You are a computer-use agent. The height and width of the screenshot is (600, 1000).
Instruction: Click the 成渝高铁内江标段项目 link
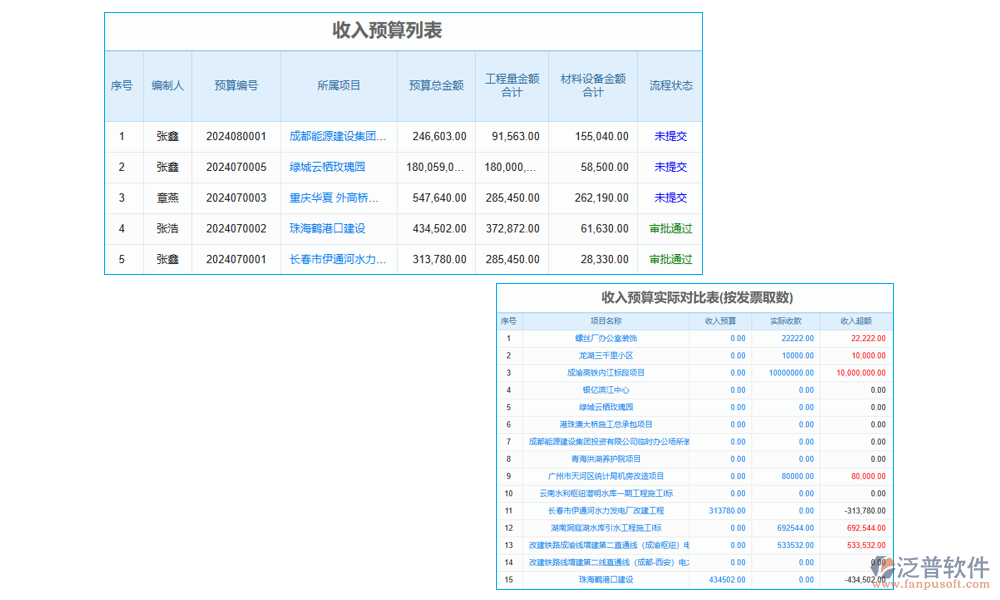point(606,373)
